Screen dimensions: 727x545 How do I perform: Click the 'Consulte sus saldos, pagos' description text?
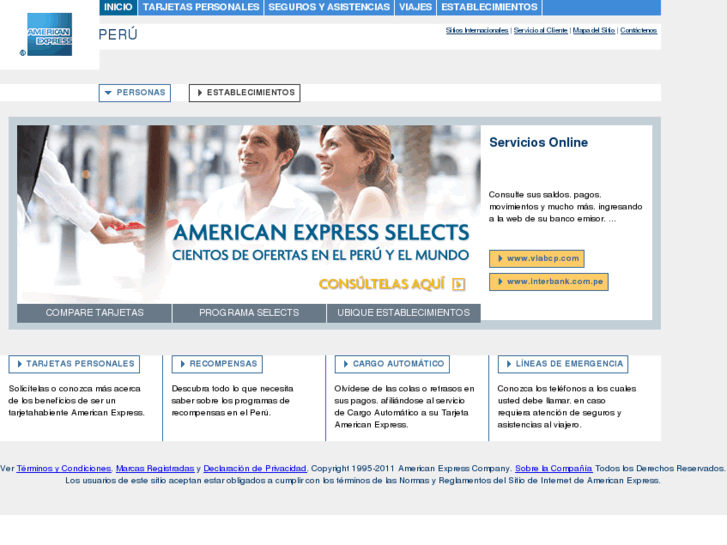[565, 207]
